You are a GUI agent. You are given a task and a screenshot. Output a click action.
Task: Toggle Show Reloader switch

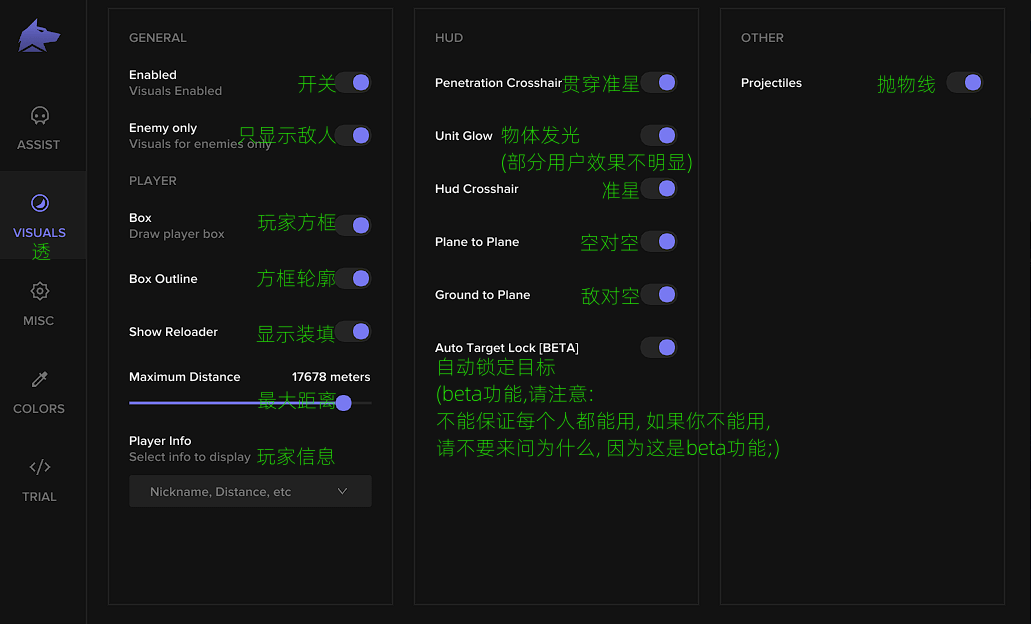click(353, 332)
